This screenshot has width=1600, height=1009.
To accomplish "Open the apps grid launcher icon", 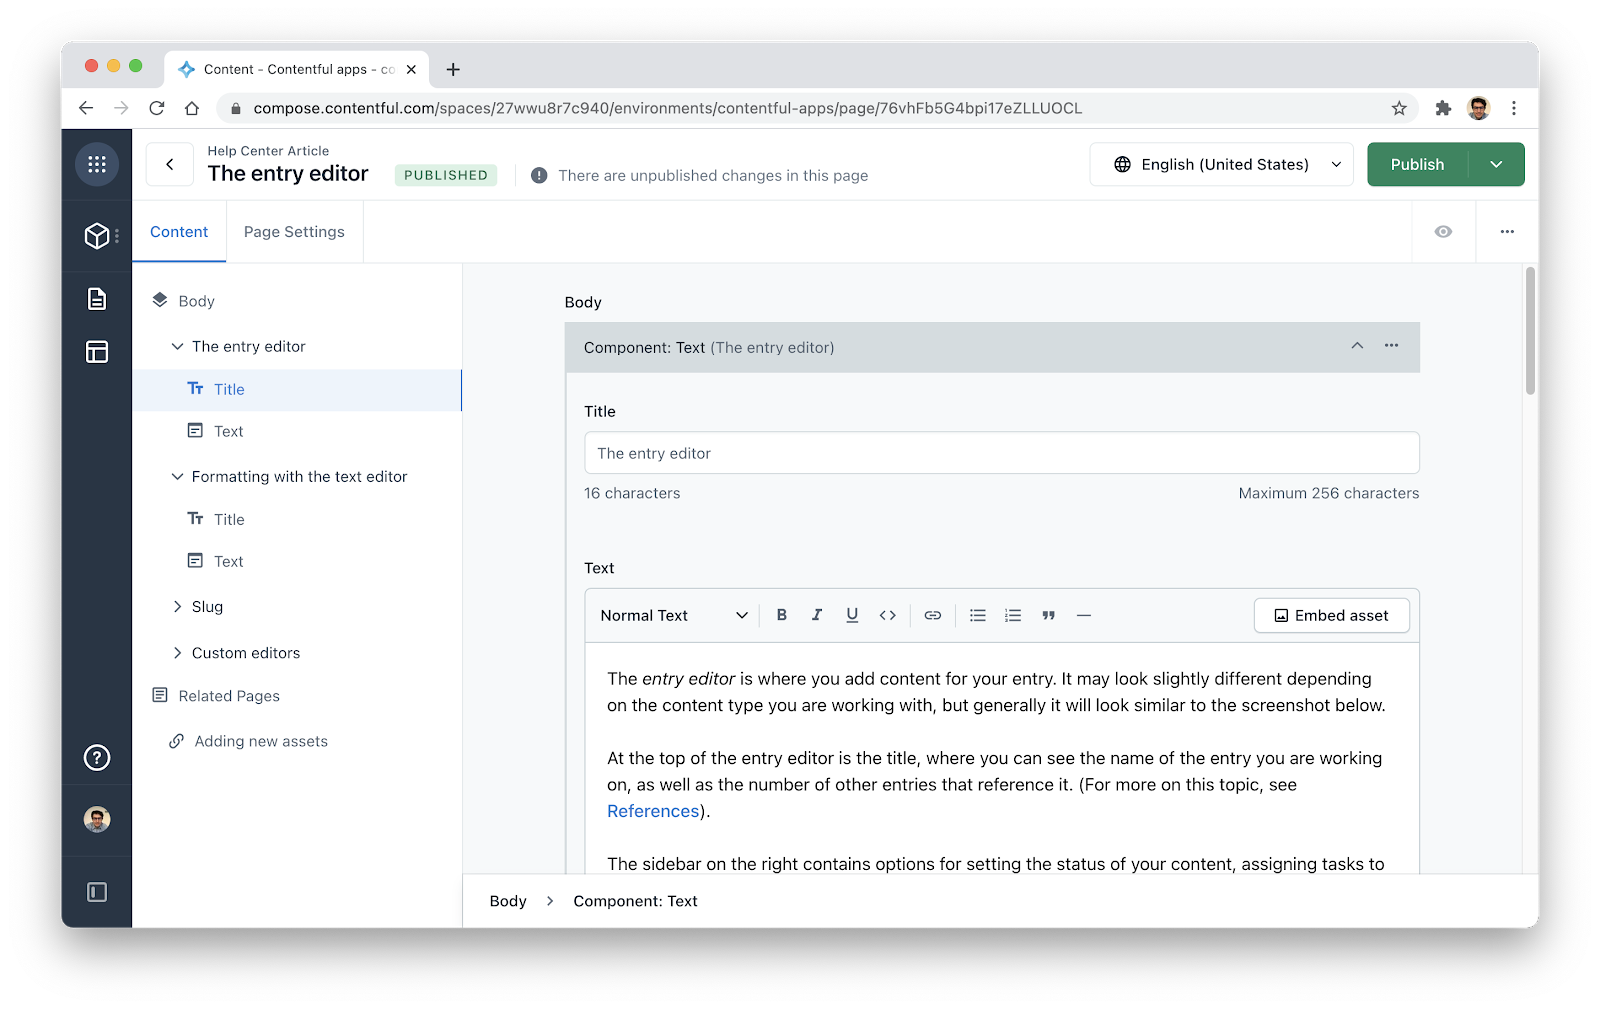I will (96, 164).
